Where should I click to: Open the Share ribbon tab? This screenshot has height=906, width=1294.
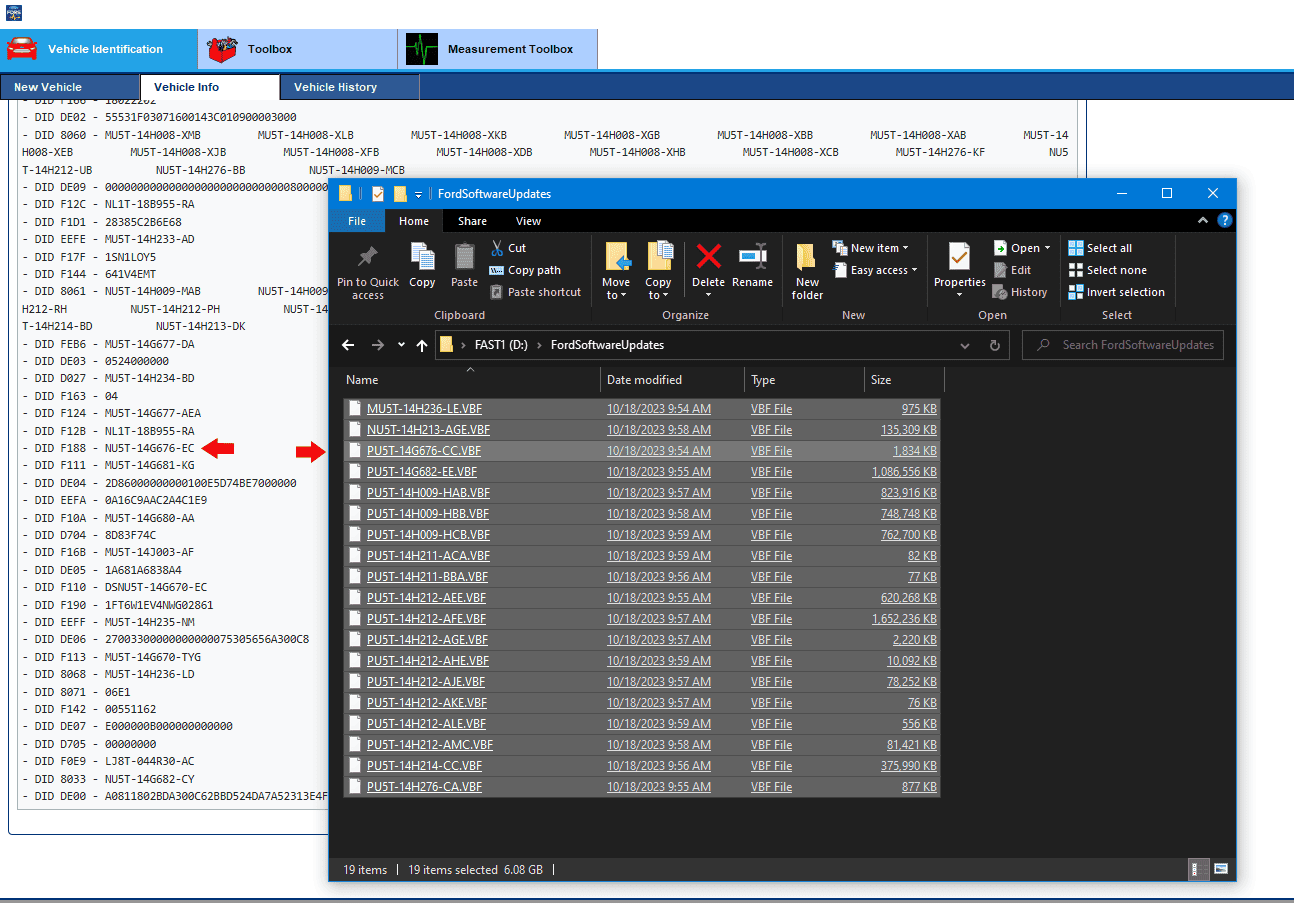coord(471,220)
